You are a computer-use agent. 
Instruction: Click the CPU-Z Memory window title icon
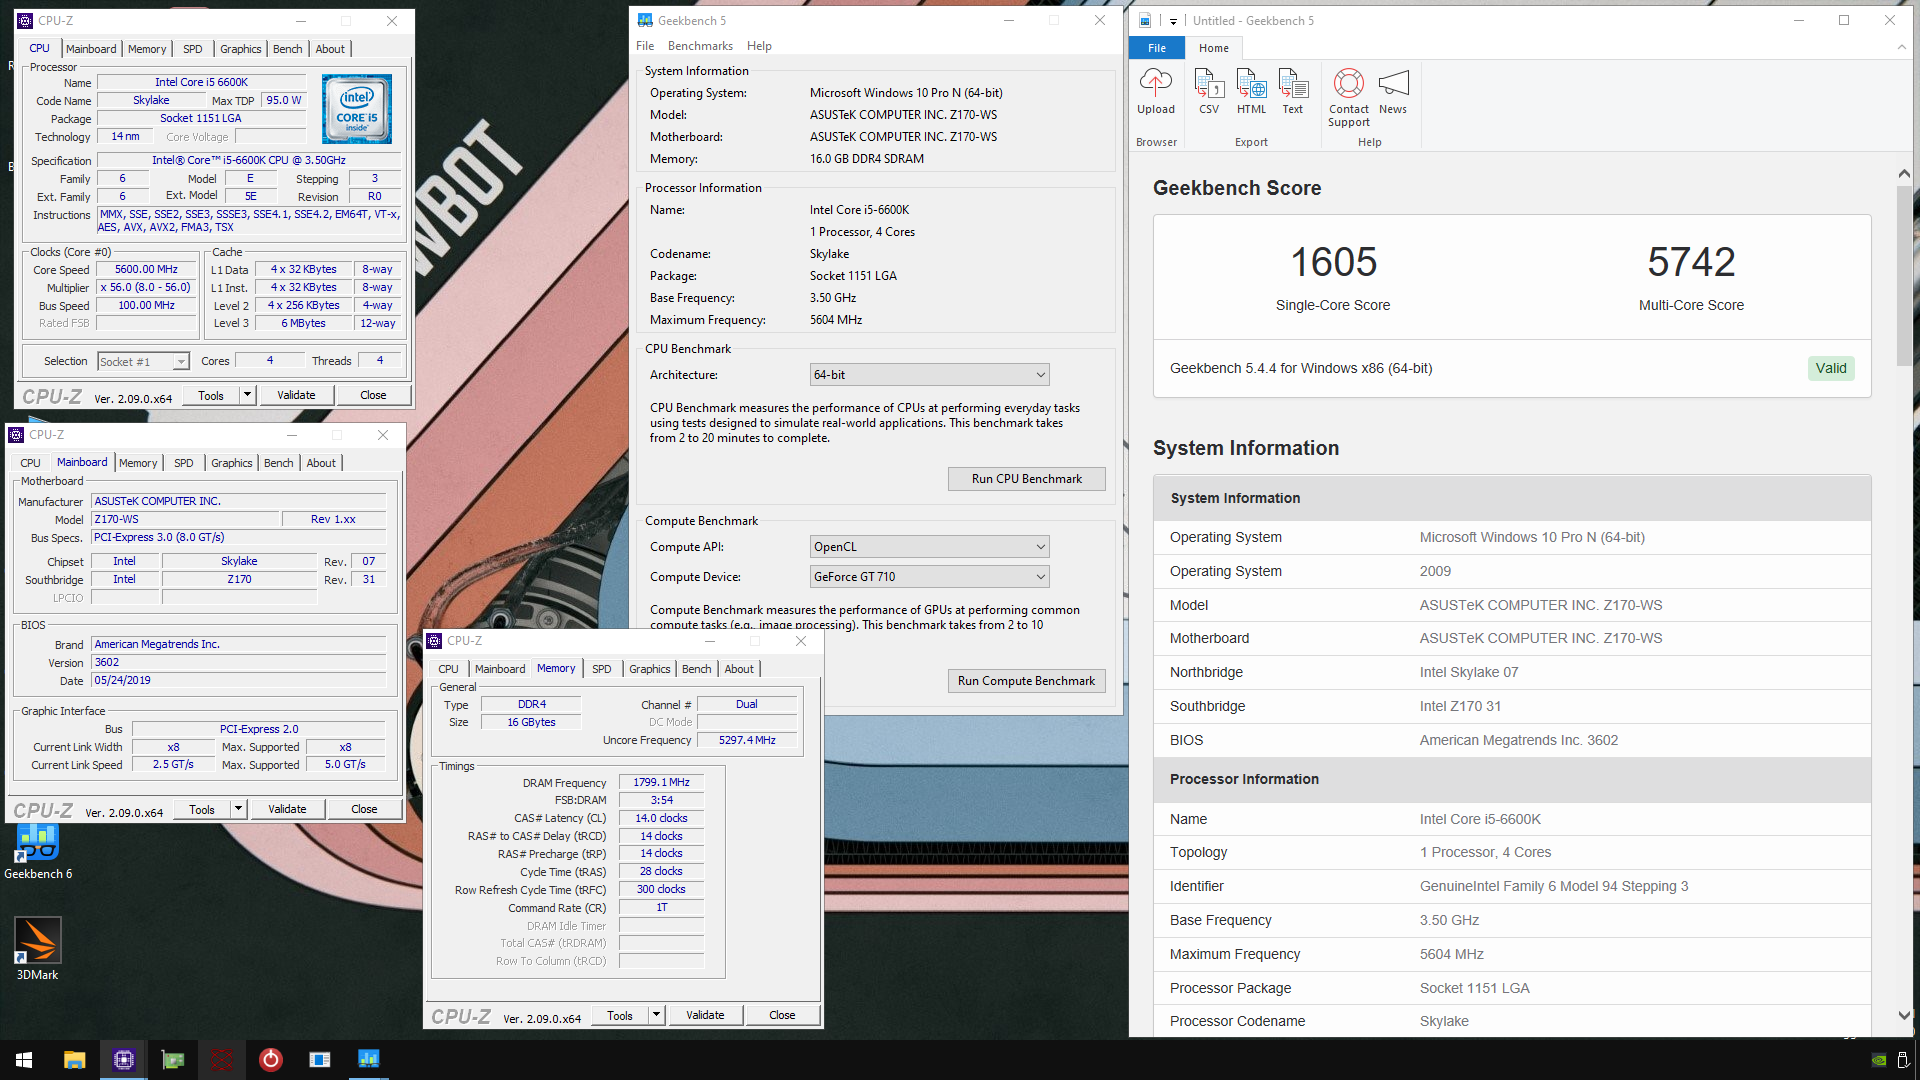click(x=434, y=641)
